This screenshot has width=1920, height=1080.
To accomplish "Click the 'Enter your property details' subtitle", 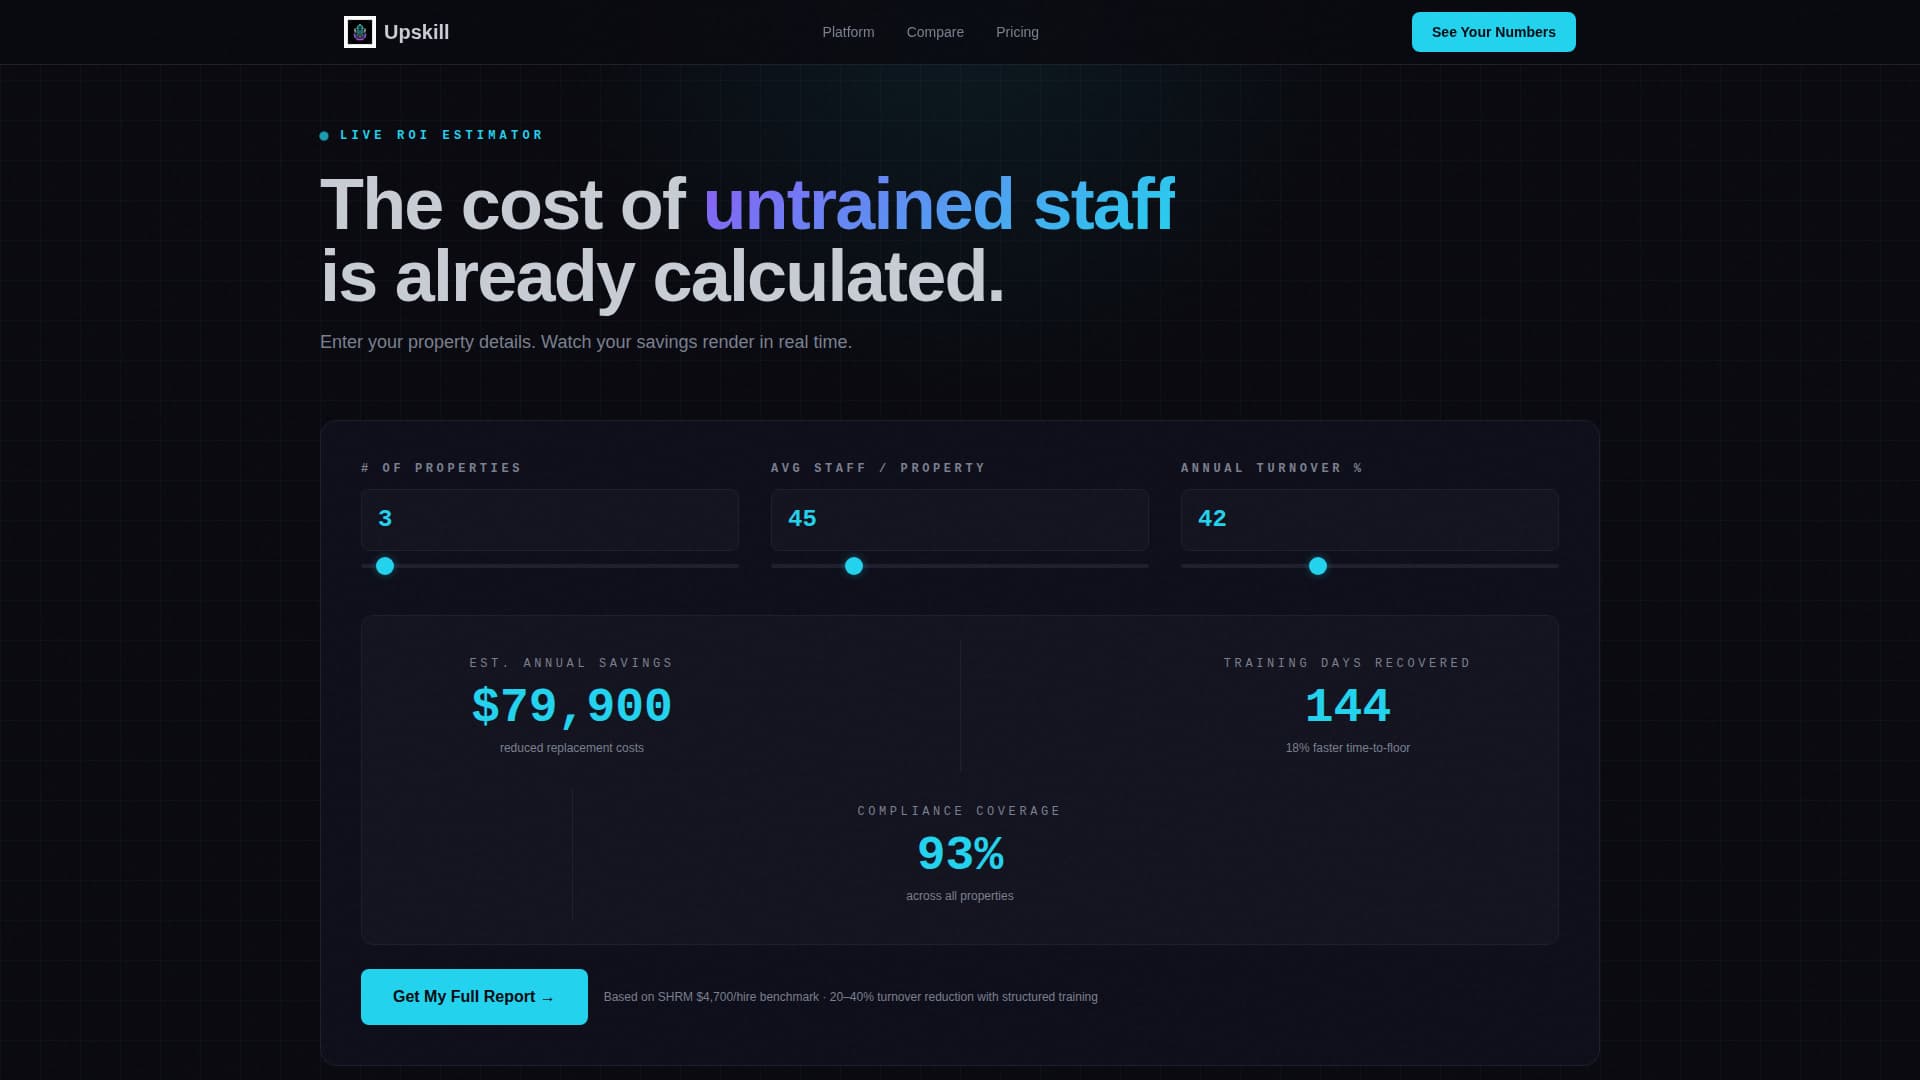I will pyautogui.click(x=586, y=342).
